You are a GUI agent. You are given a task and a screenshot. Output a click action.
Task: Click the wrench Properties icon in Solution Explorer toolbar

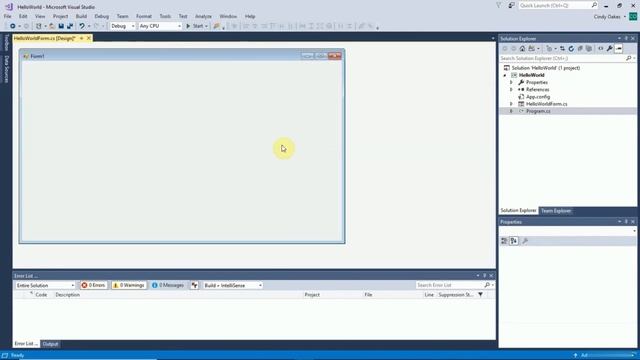609,49
